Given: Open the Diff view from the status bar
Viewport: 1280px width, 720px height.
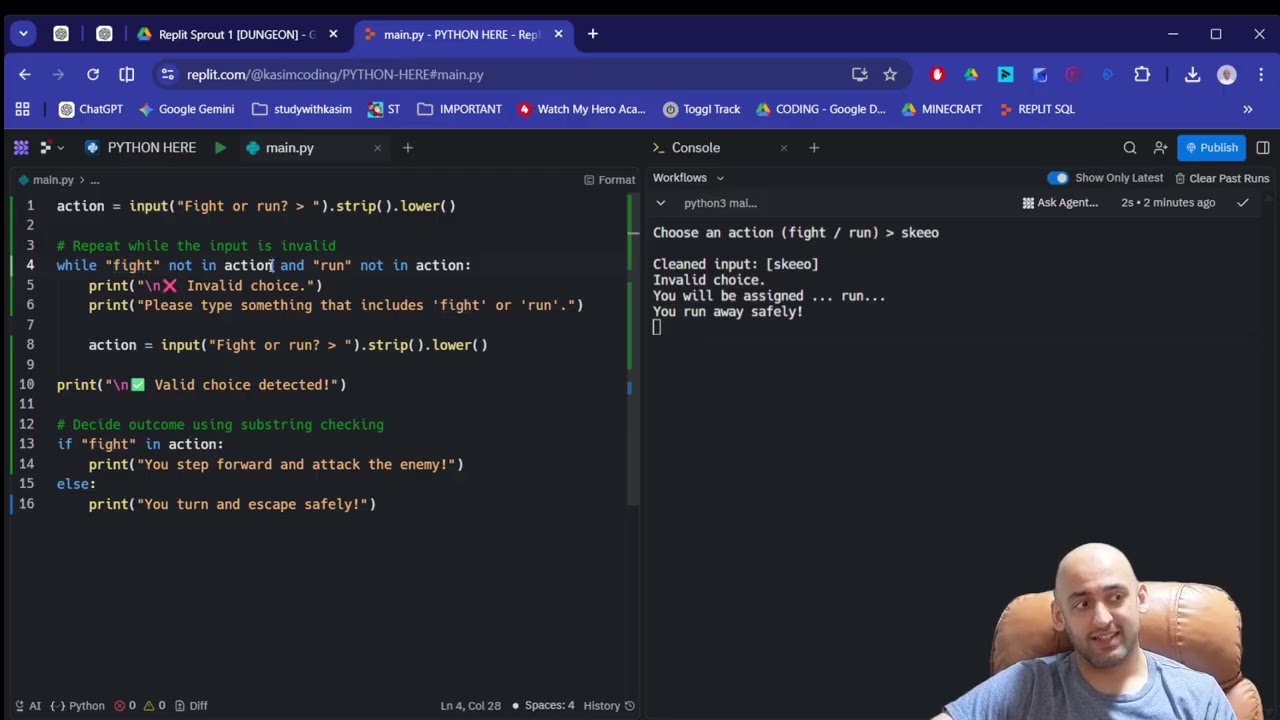Looking at the screenshot, I should point(192,706).
